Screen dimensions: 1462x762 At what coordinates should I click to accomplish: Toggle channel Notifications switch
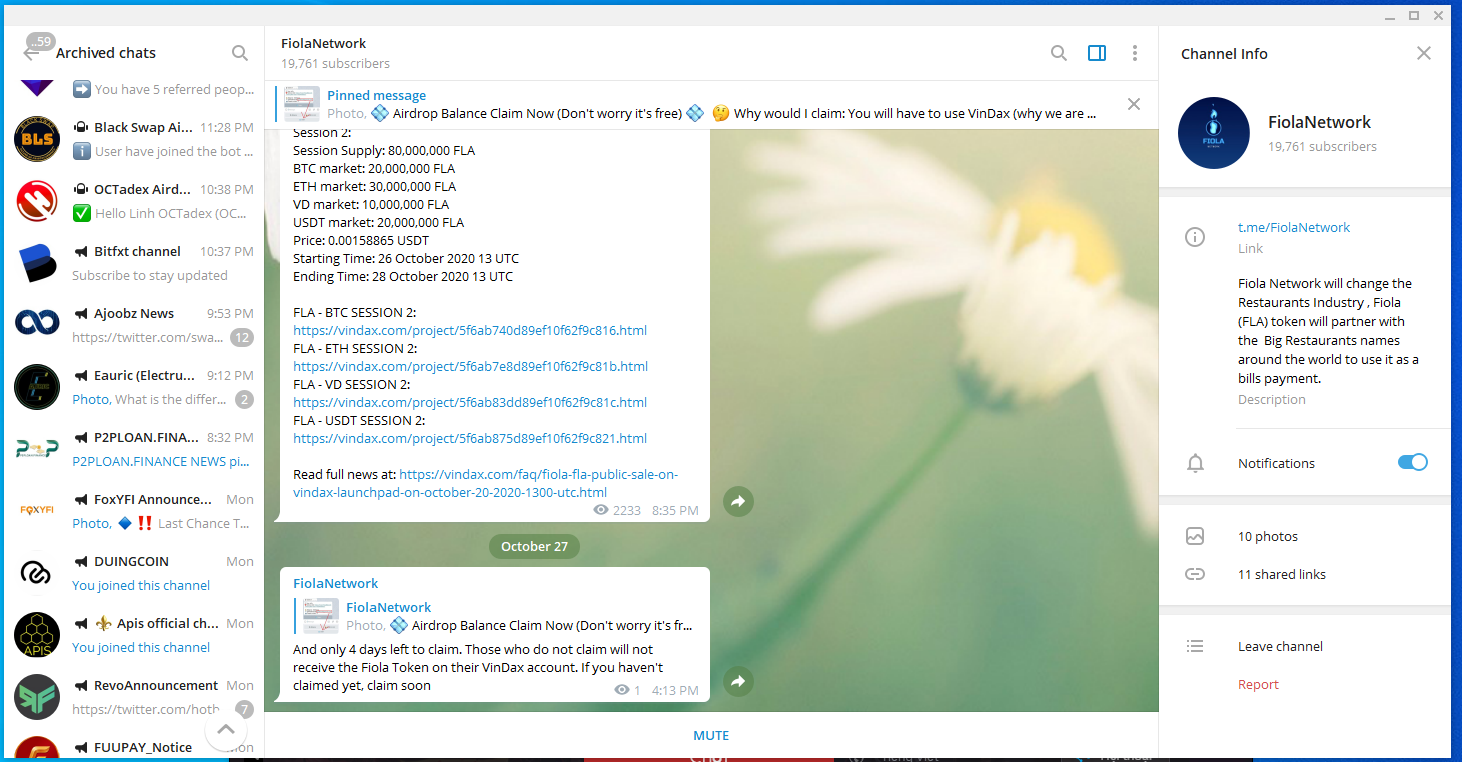1413,462
